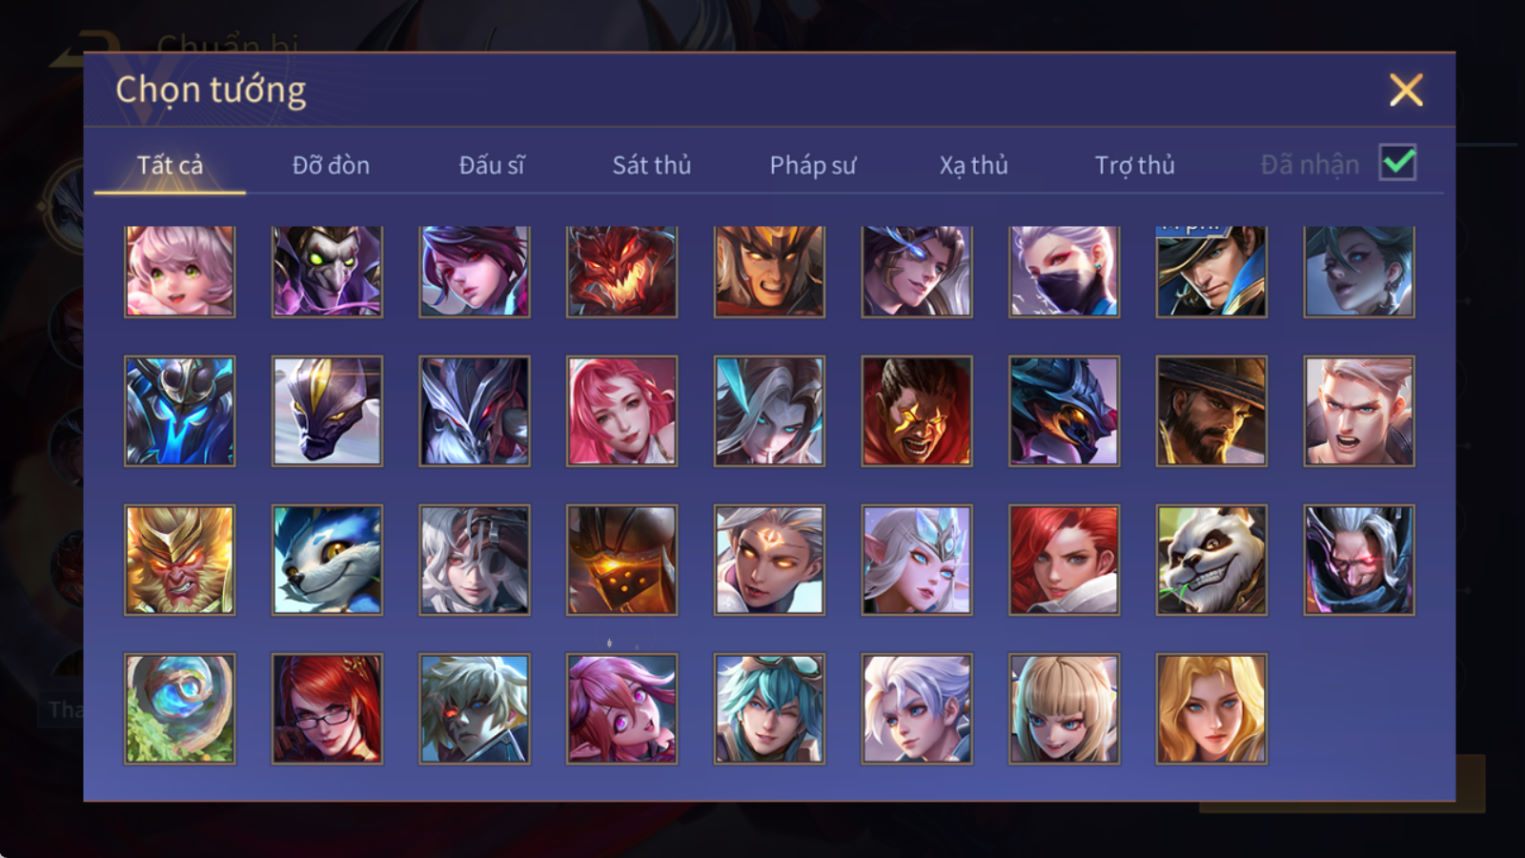Select the cowboy hat bearded hero

[x=1211, y=411]
